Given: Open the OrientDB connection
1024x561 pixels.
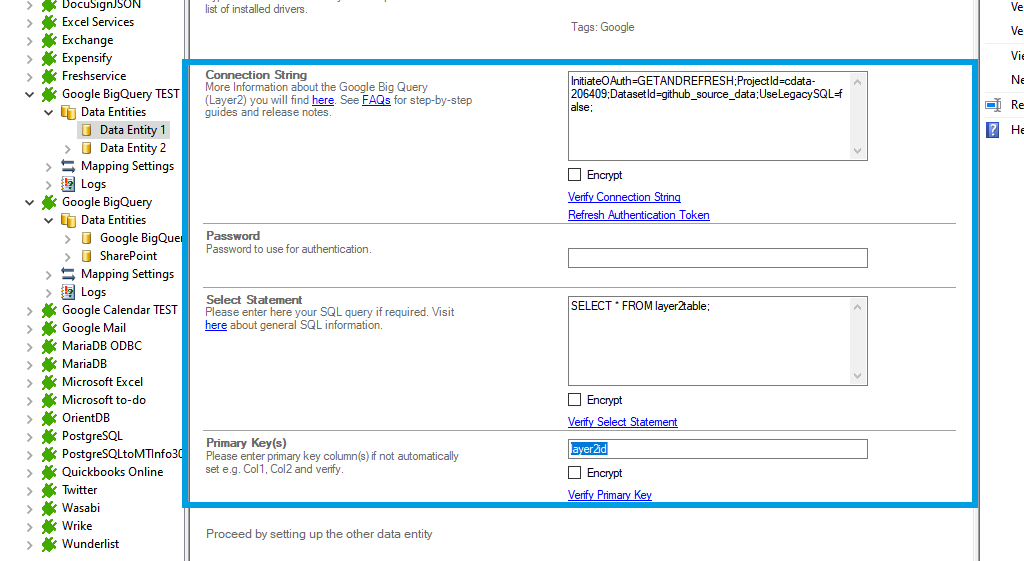Looking at the screenshot, I should (86, 418).
